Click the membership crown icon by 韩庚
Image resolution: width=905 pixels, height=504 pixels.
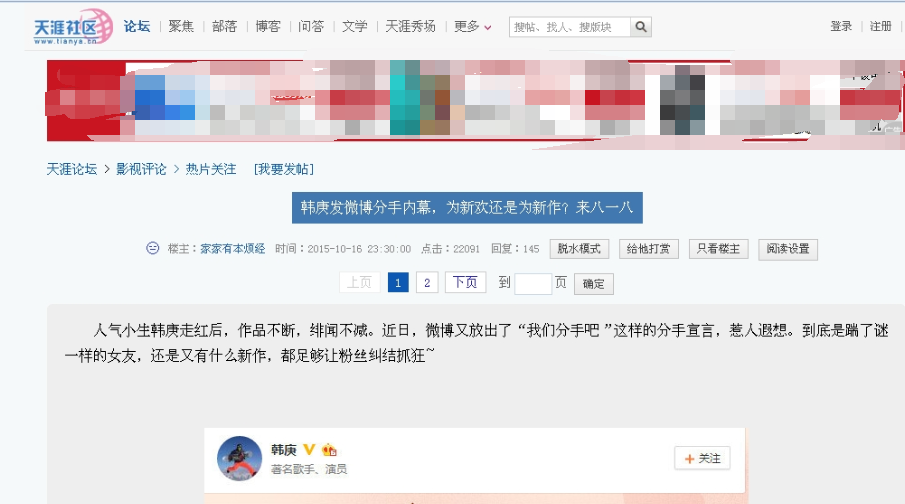tap(330, 450)
